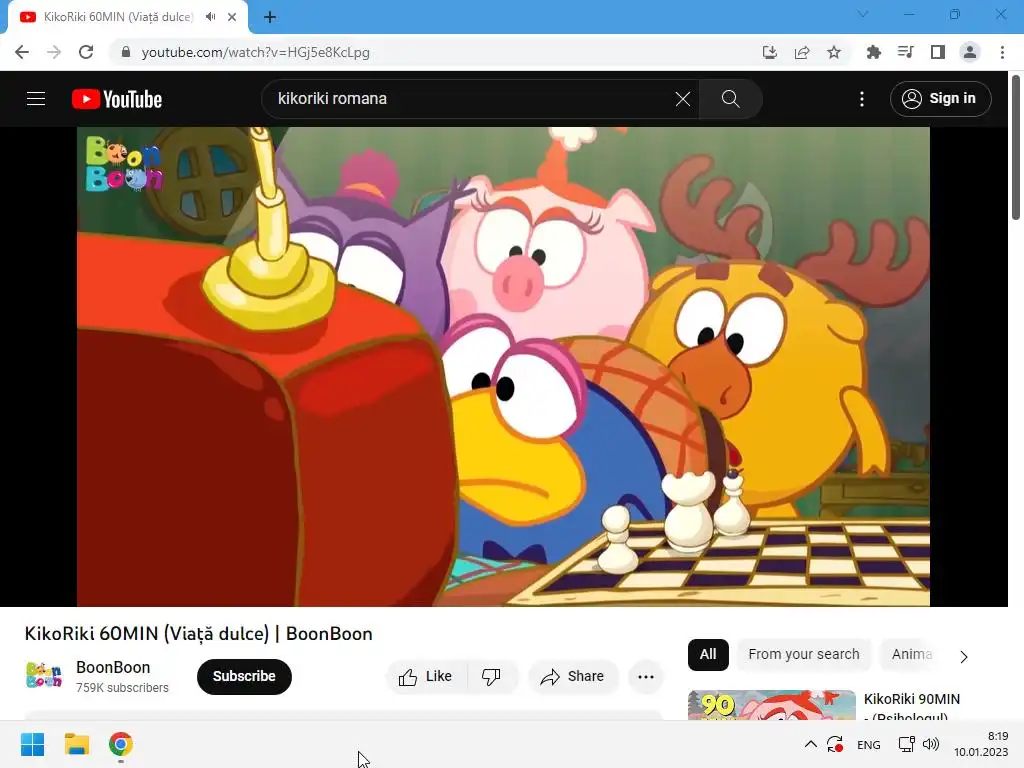
Task: Open more actions ellipsis under video
Action: click(x=646, y=677)
